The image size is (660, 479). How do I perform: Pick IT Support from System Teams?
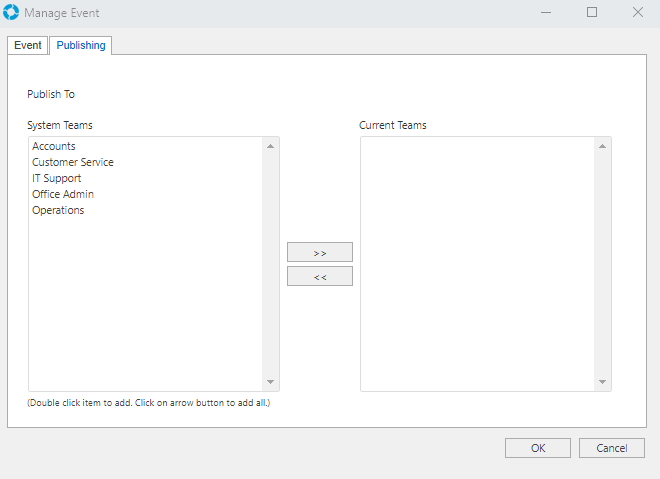pyautogui.click(x=57, y=178)
